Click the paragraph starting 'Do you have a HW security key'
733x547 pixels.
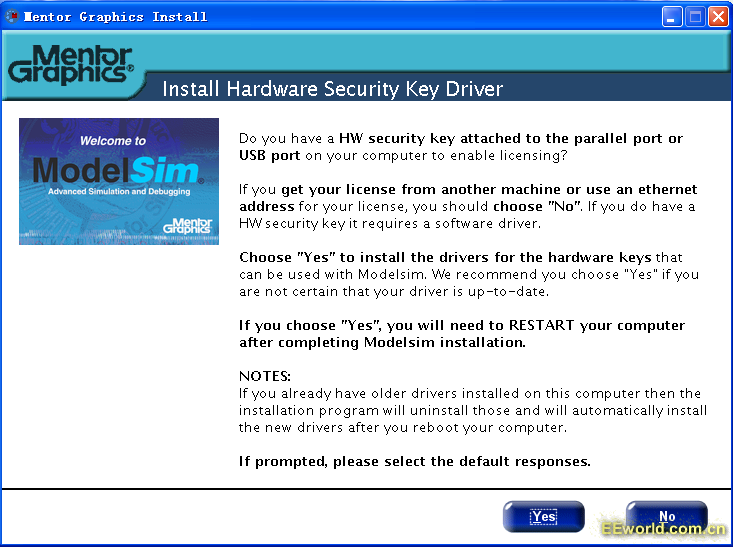pos(461,147)
